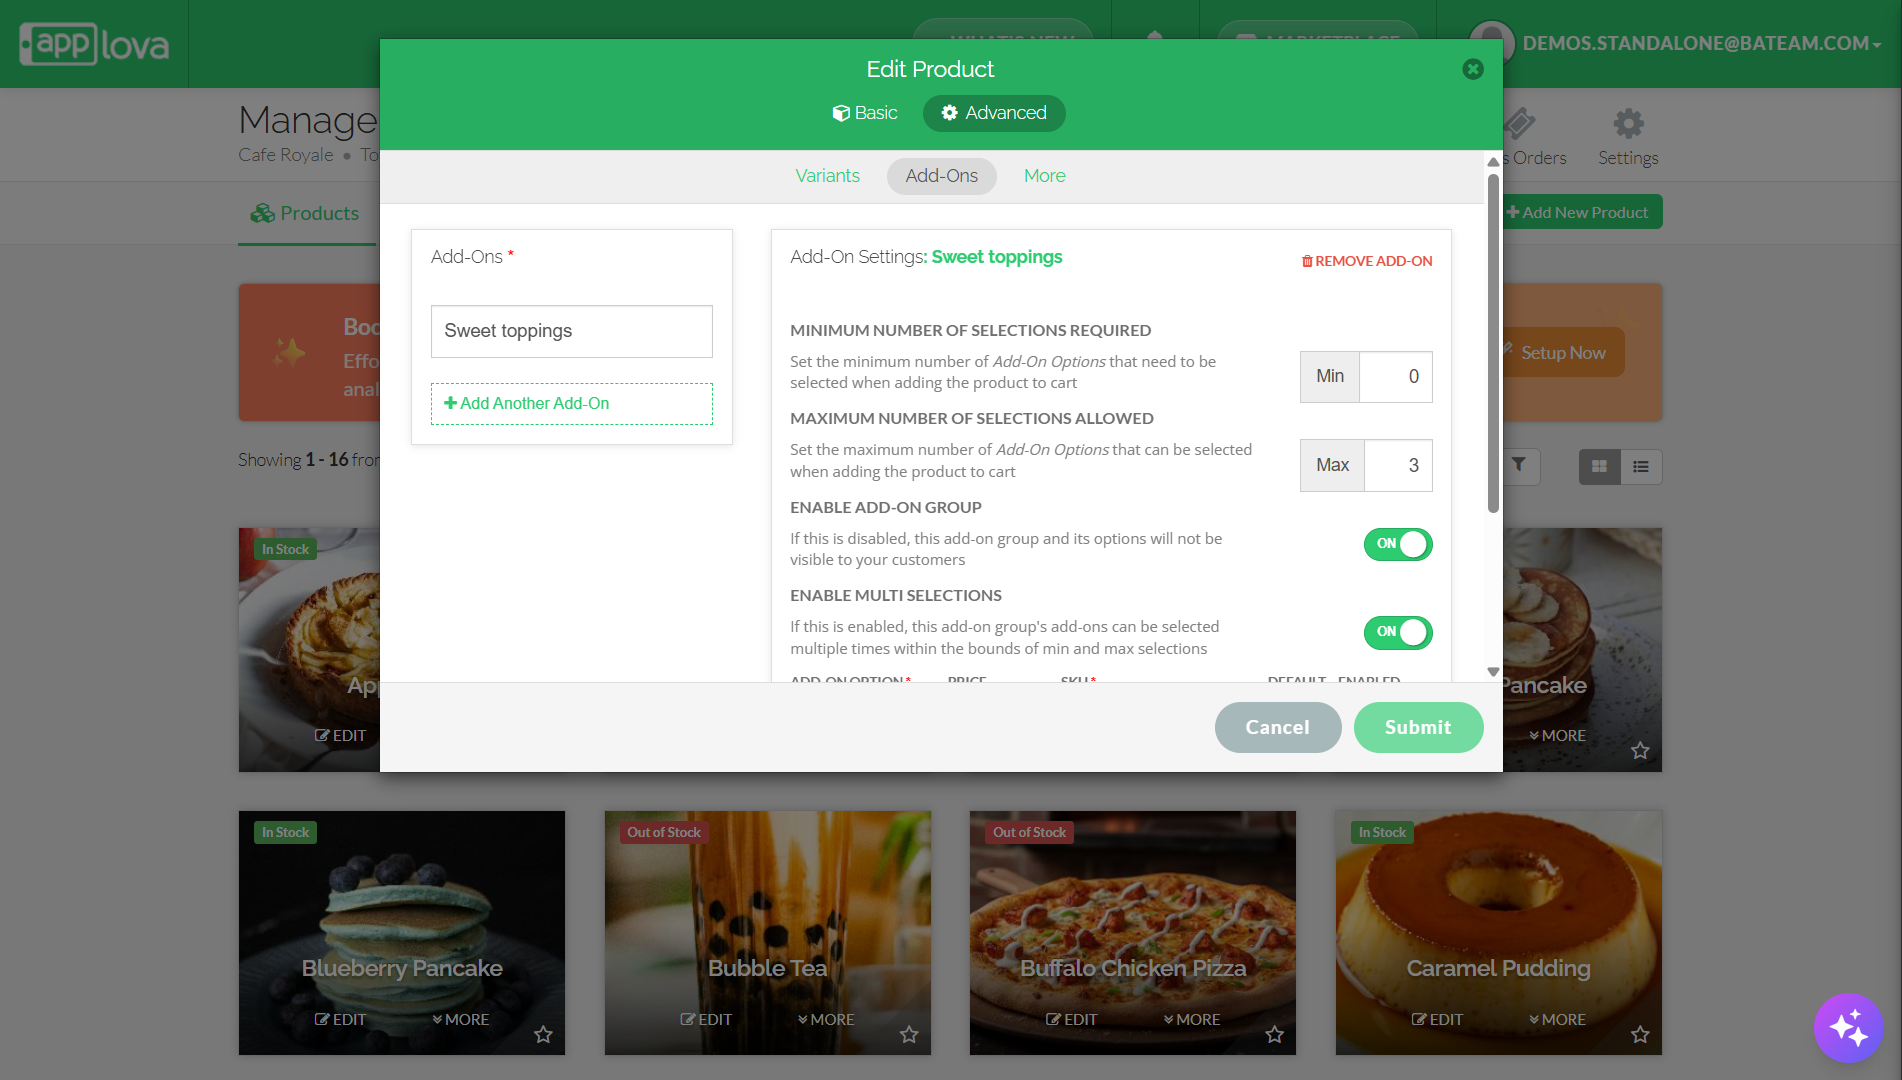Submit the product changes
Screen dimensions: 1902x1080
point(1418,727)
